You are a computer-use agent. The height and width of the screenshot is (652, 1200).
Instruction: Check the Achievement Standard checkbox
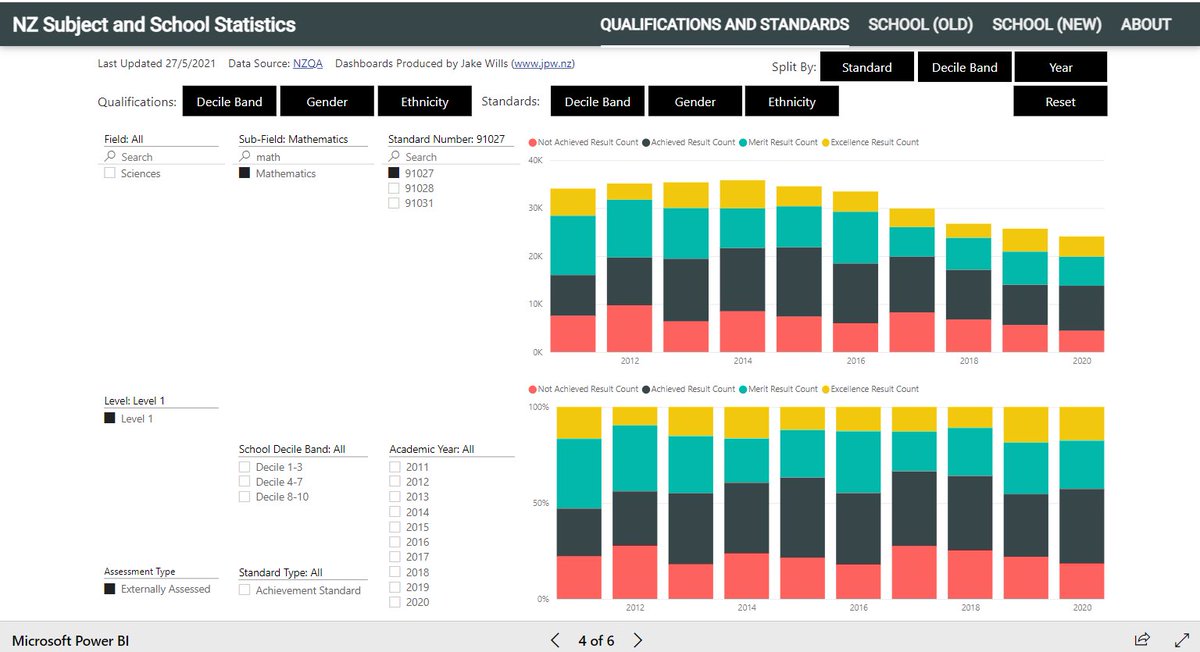coord(245,590)
